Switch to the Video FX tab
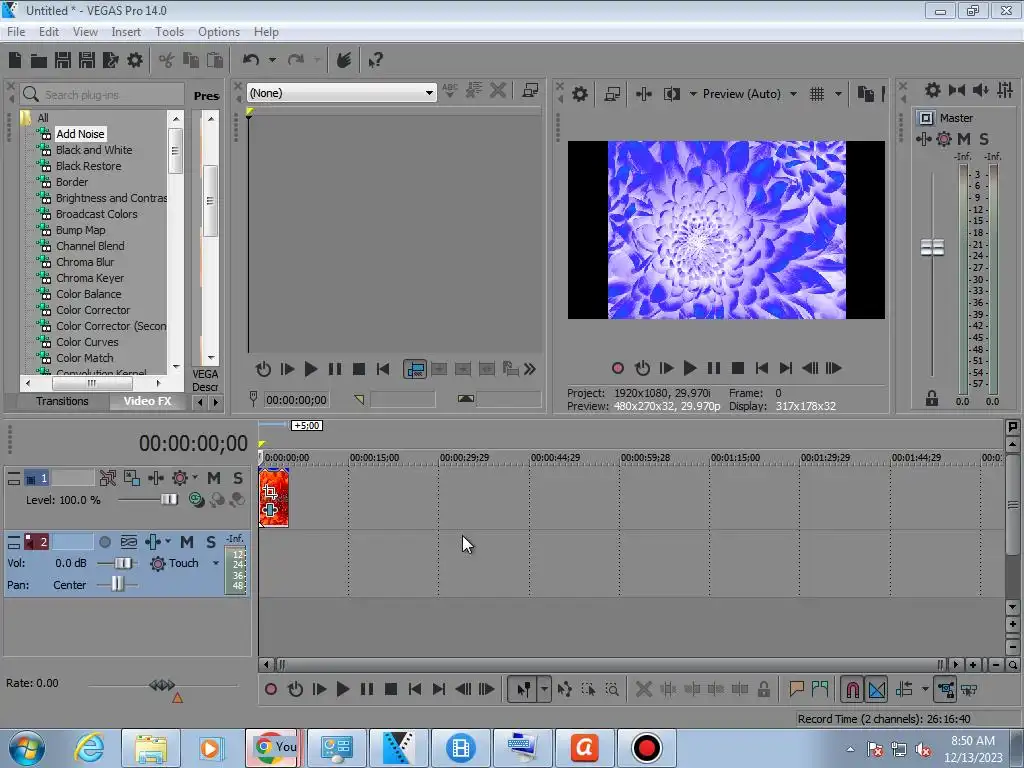The image size is (1024, 768). (148, 401)
